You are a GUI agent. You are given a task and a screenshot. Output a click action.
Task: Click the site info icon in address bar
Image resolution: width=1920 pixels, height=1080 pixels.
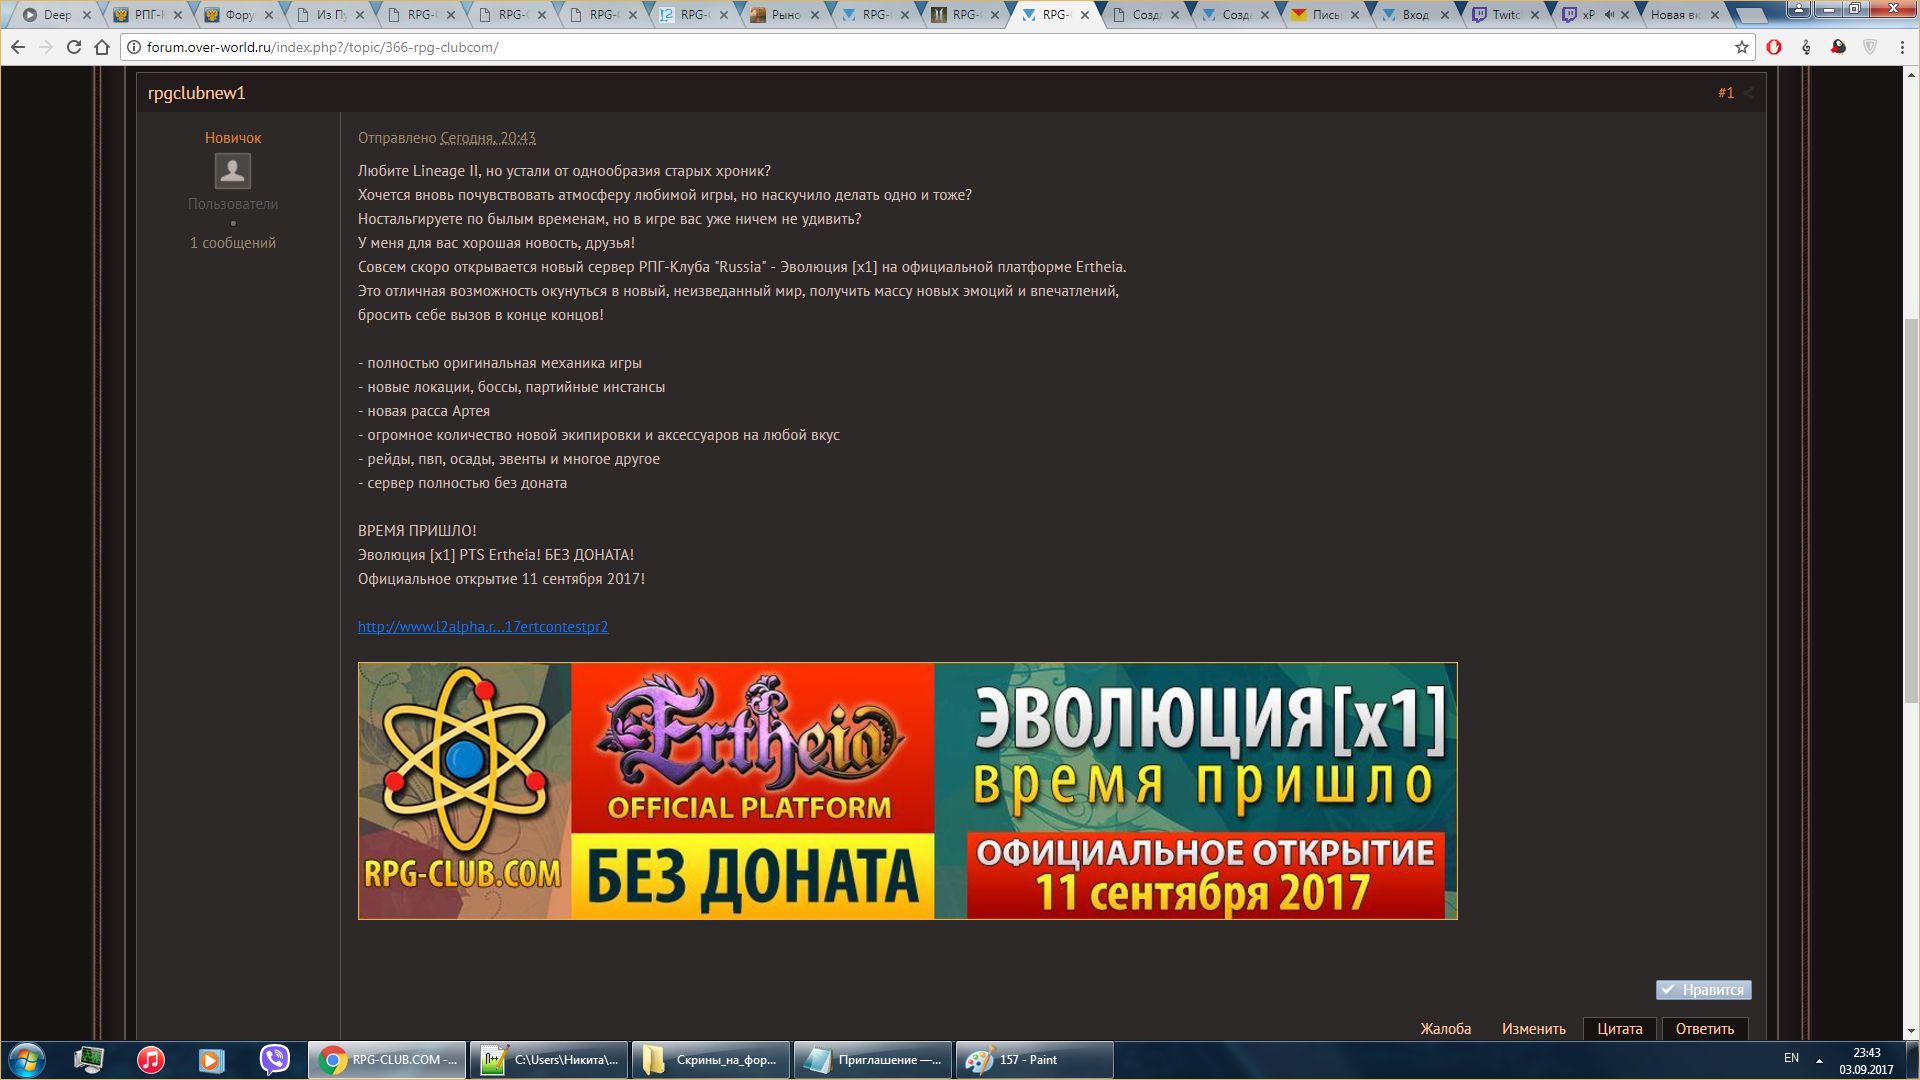pos(134,47)
